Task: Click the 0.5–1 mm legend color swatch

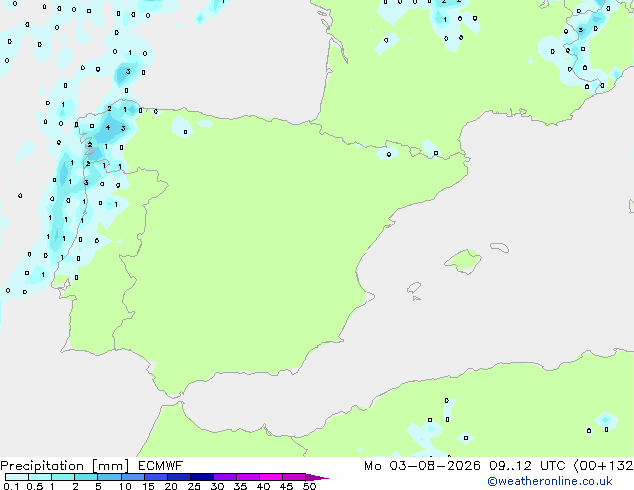Action: pyautogui.click(x=40, y=477)
